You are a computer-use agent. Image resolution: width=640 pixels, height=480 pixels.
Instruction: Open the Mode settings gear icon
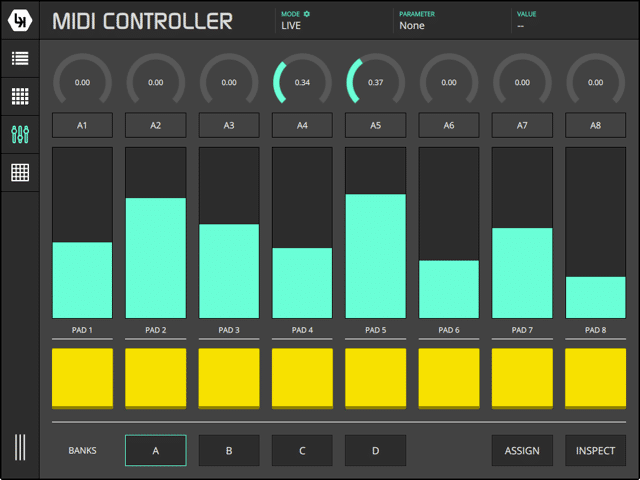click(x=307, y=14)
